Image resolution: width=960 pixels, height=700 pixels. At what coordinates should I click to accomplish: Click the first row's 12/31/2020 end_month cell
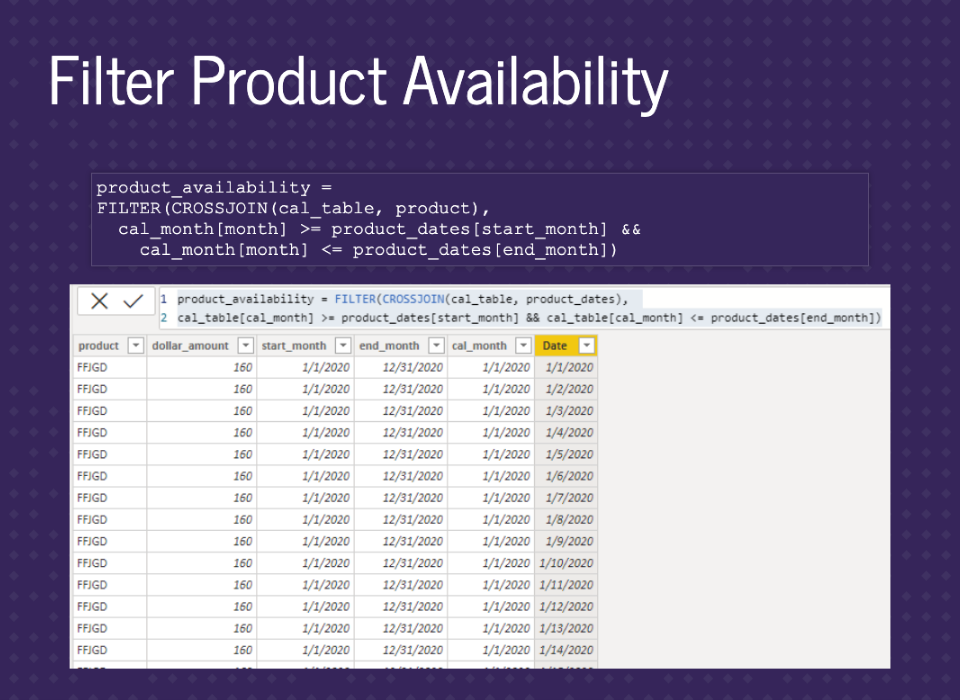(412, 368)
